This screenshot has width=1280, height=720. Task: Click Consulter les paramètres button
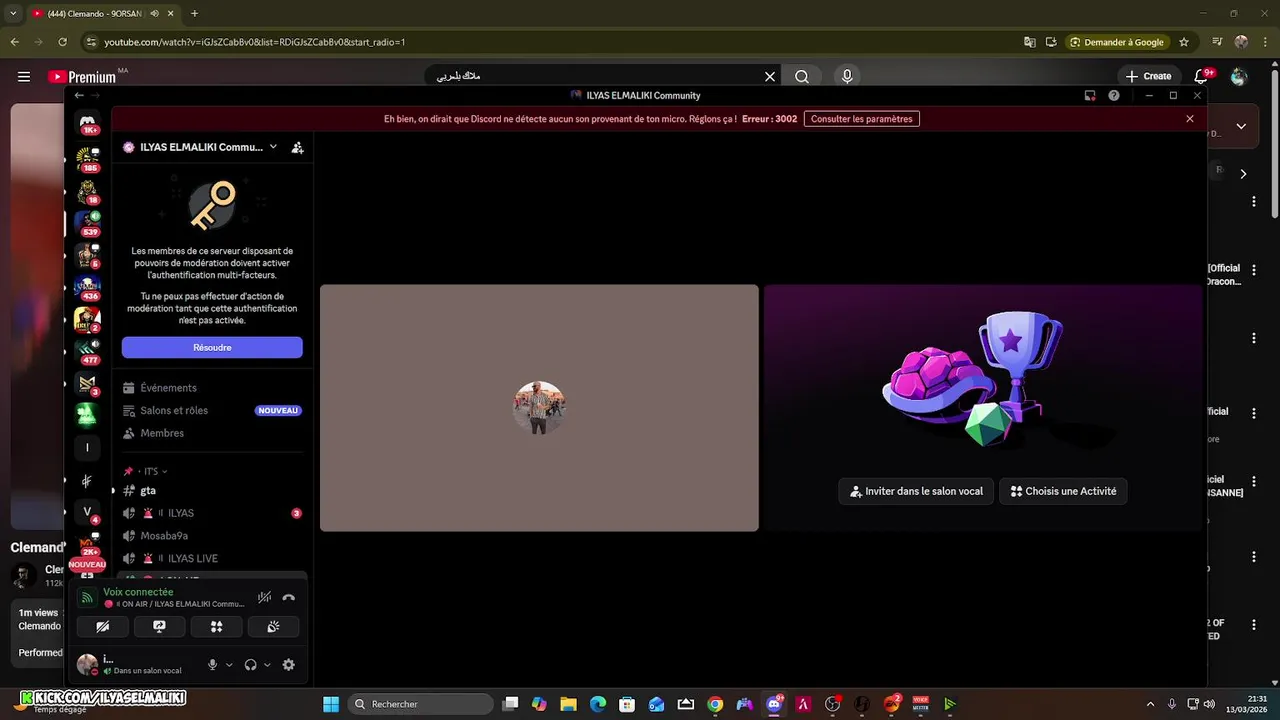tap(861, 118)
